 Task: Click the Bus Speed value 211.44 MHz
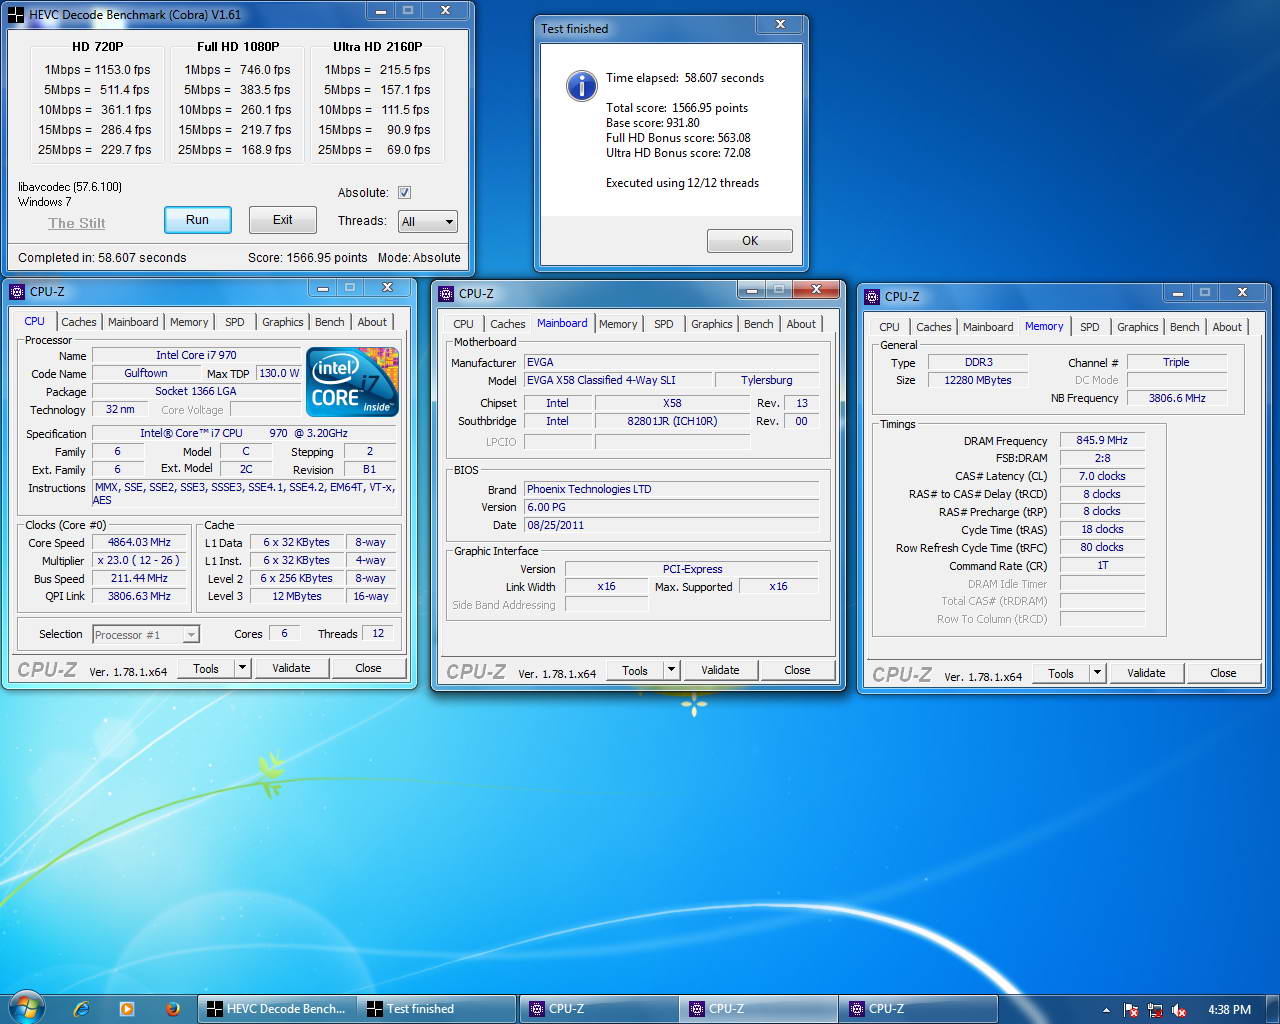pos(140,578)
